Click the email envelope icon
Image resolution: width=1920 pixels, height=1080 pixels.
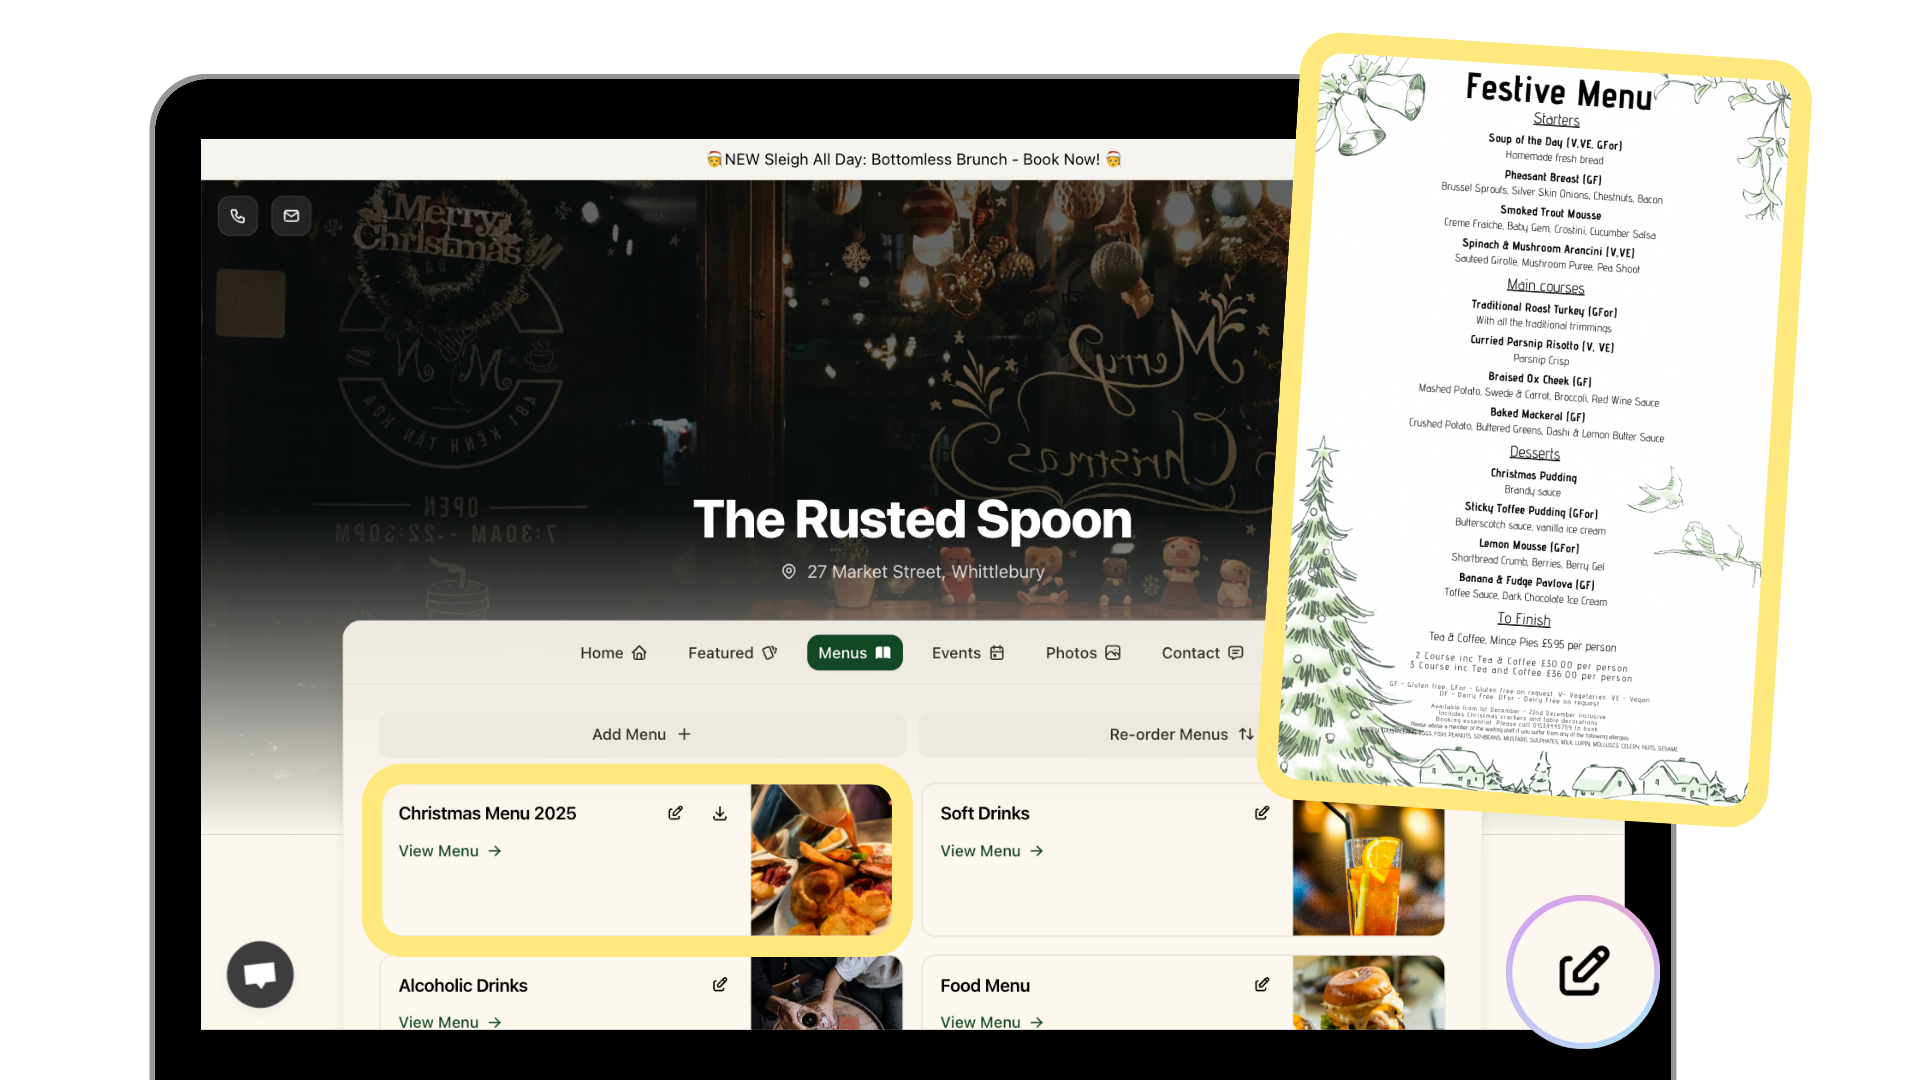pos(291,216)
